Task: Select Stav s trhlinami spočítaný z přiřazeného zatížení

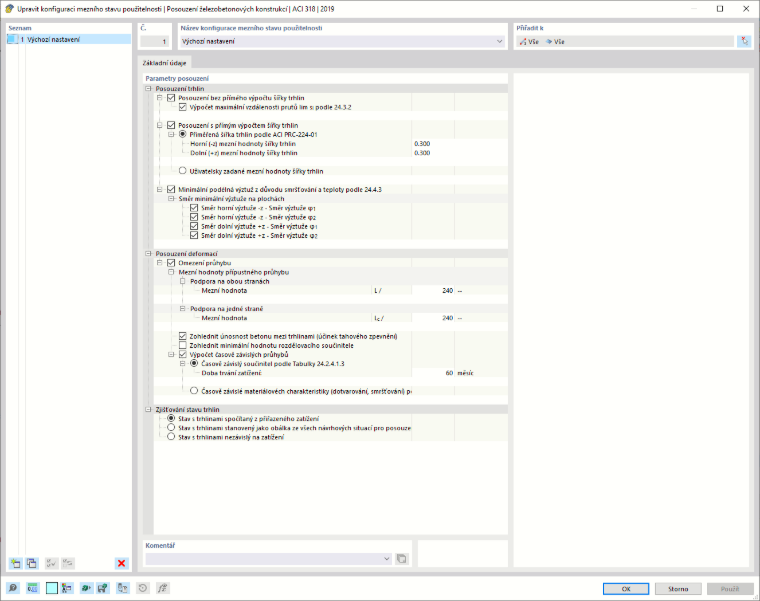Action: tap(171, 418)
